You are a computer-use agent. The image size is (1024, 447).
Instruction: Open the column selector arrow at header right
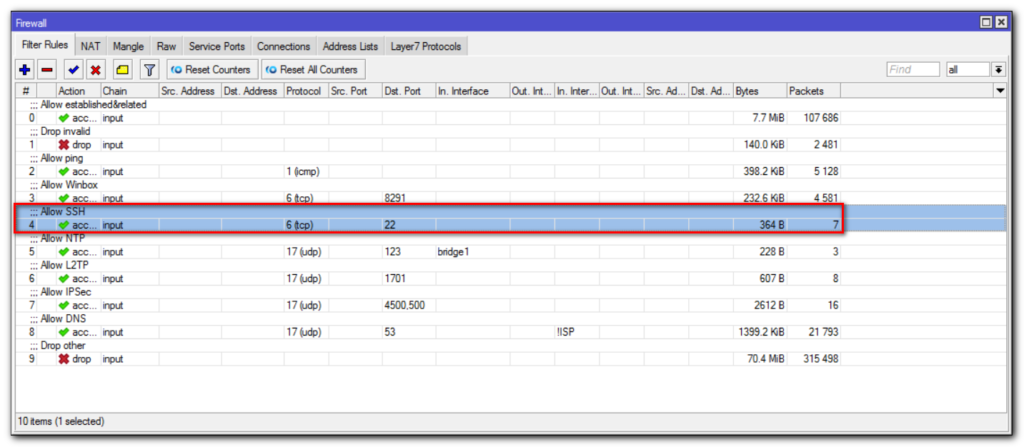(x=1000, y=91)
